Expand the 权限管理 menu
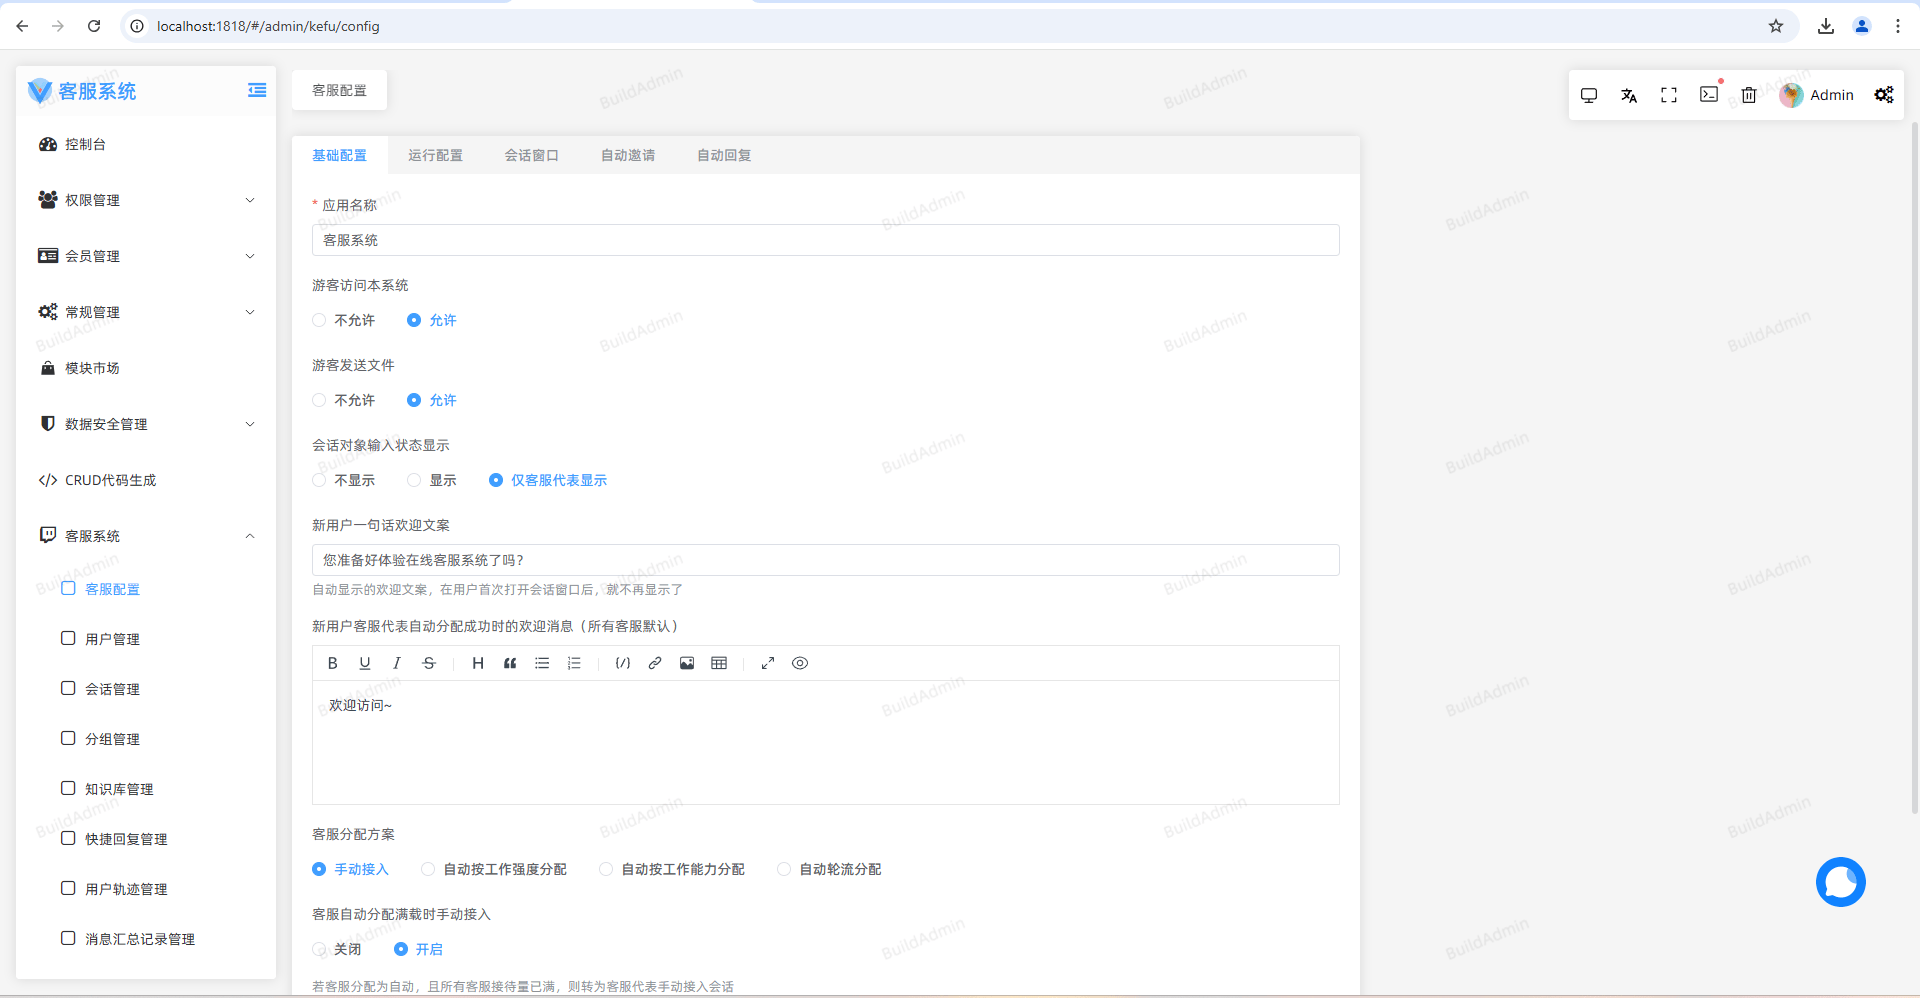The image size is (1920, 998). (146, 200)
